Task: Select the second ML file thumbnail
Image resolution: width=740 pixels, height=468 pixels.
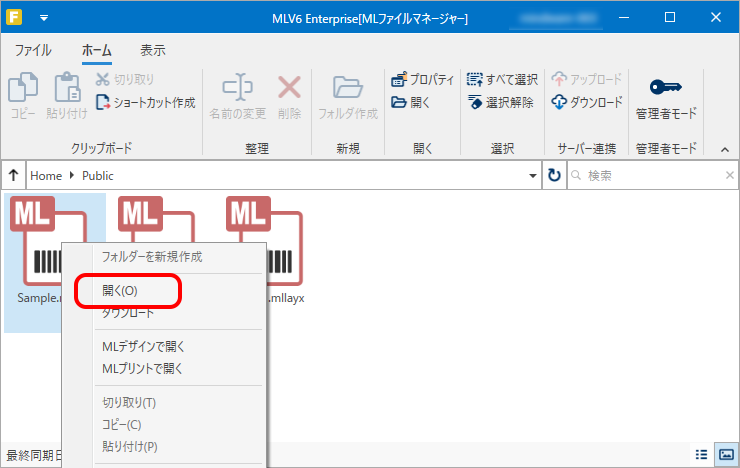Action: coord(156,219)
